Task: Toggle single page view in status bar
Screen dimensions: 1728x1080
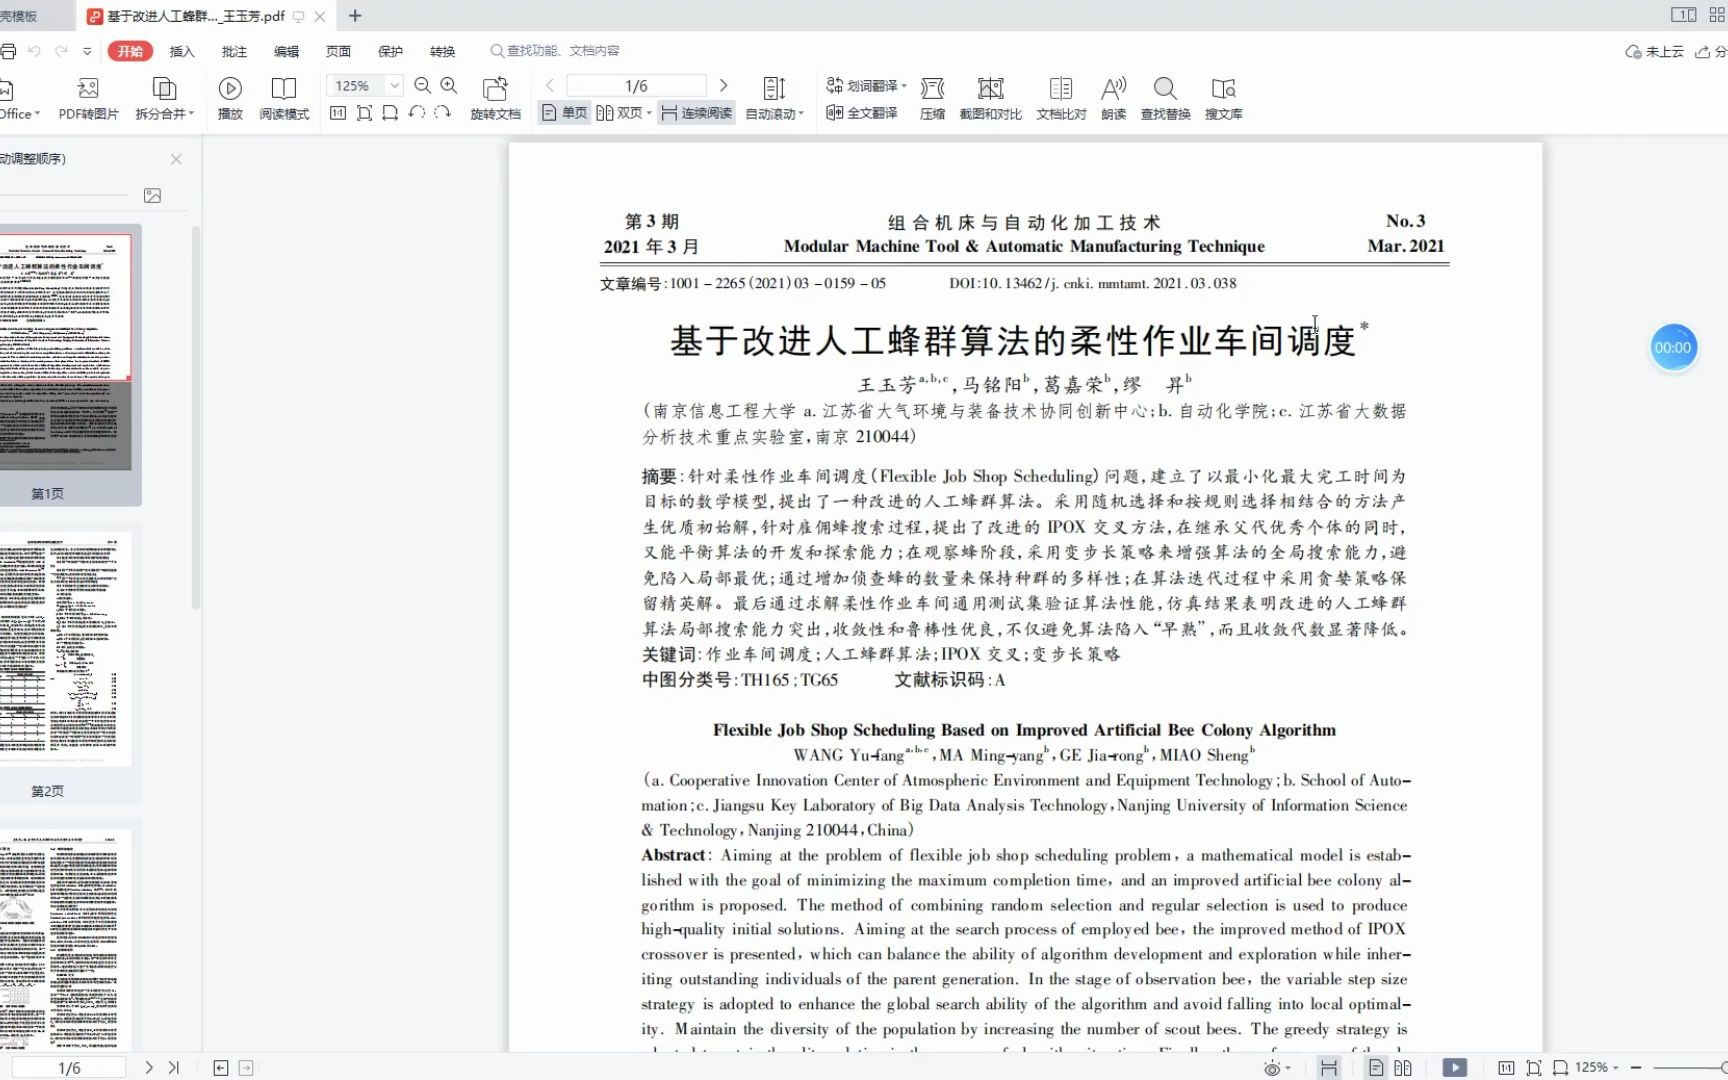Action: [1376, 1068]
